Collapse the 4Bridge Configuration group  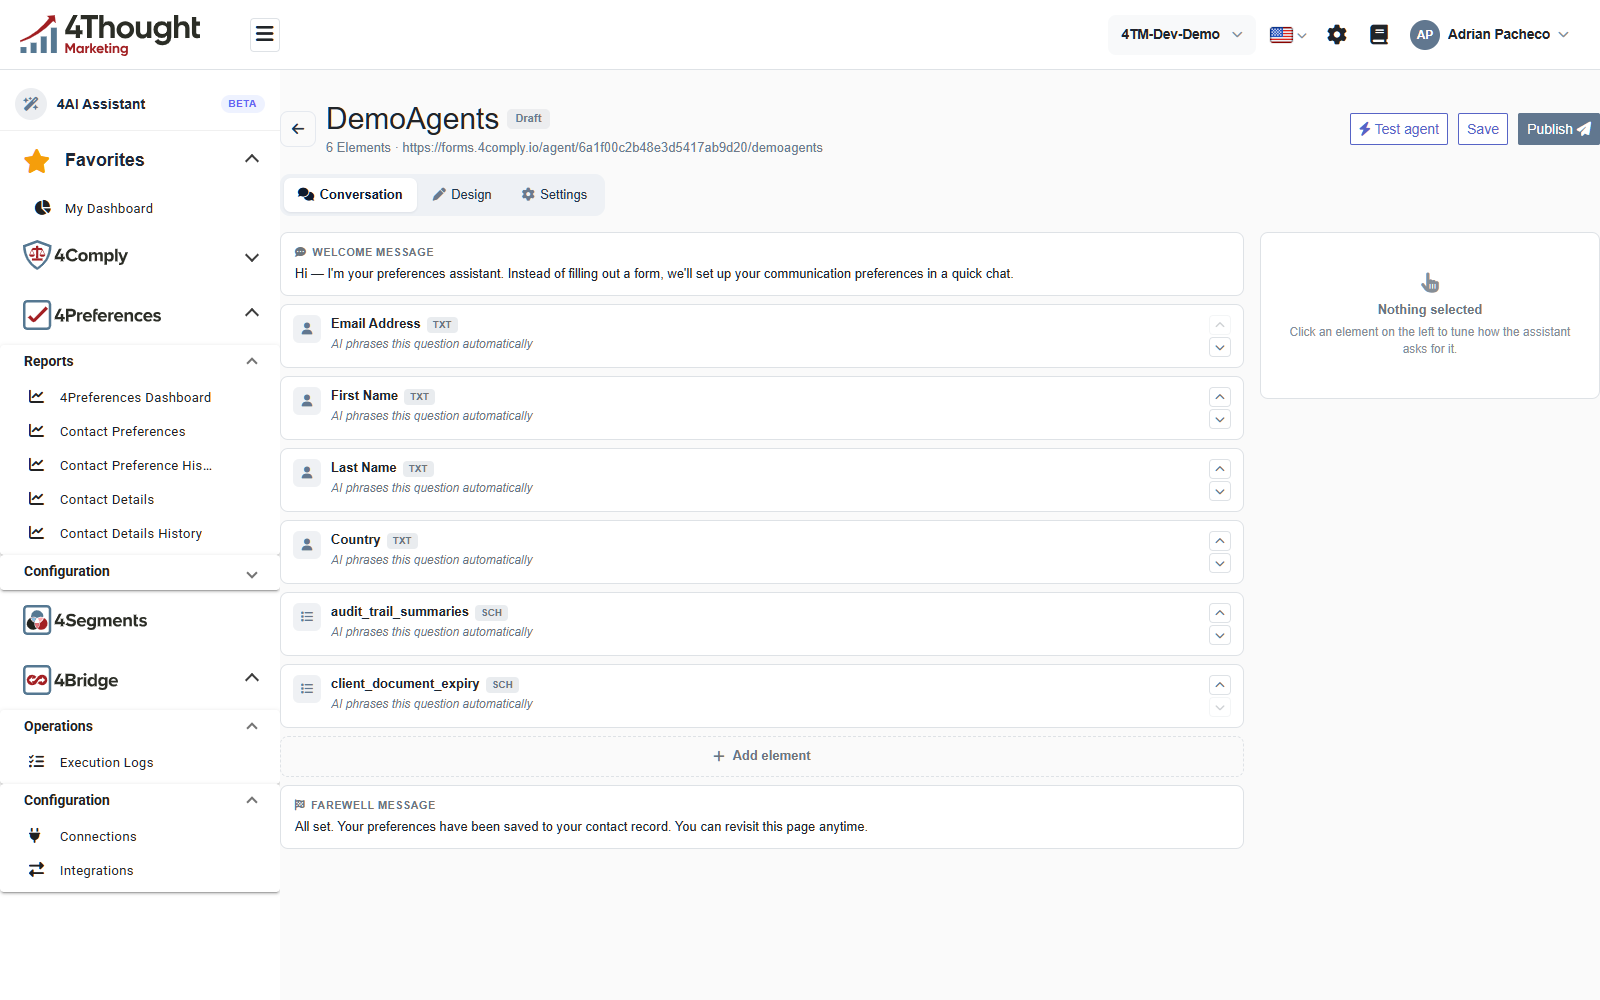tap(252, 800)
